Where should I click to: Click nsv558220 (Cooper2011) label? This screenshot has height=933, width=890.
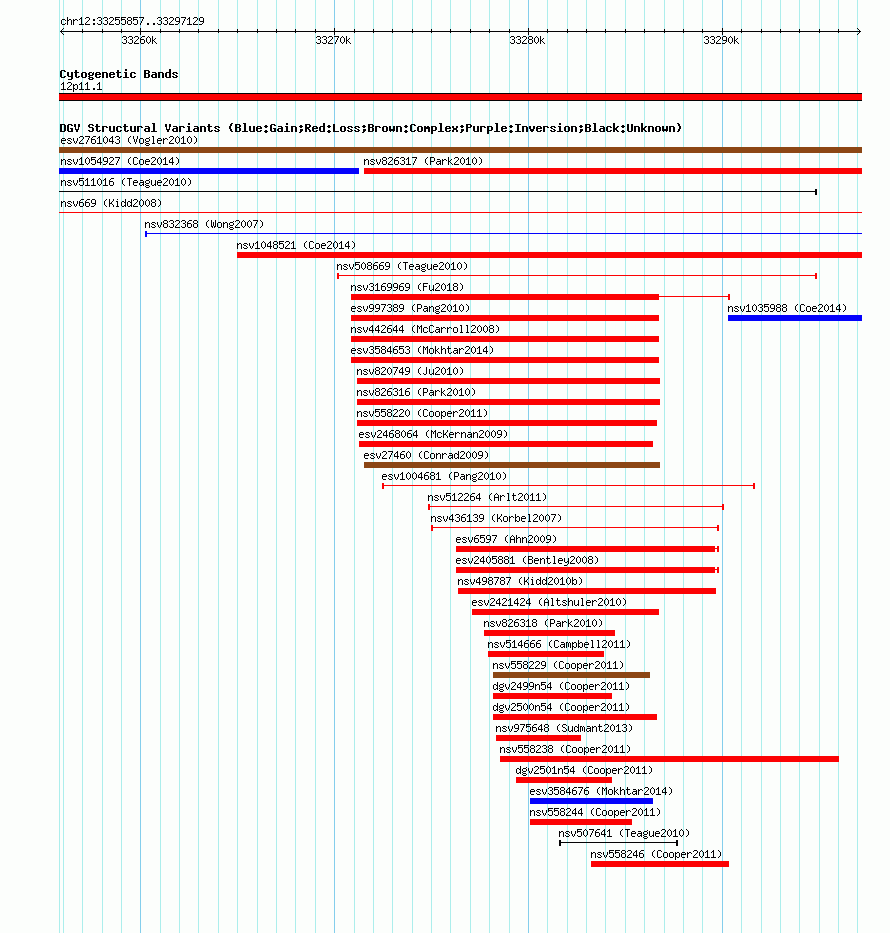tap(422, 414)
